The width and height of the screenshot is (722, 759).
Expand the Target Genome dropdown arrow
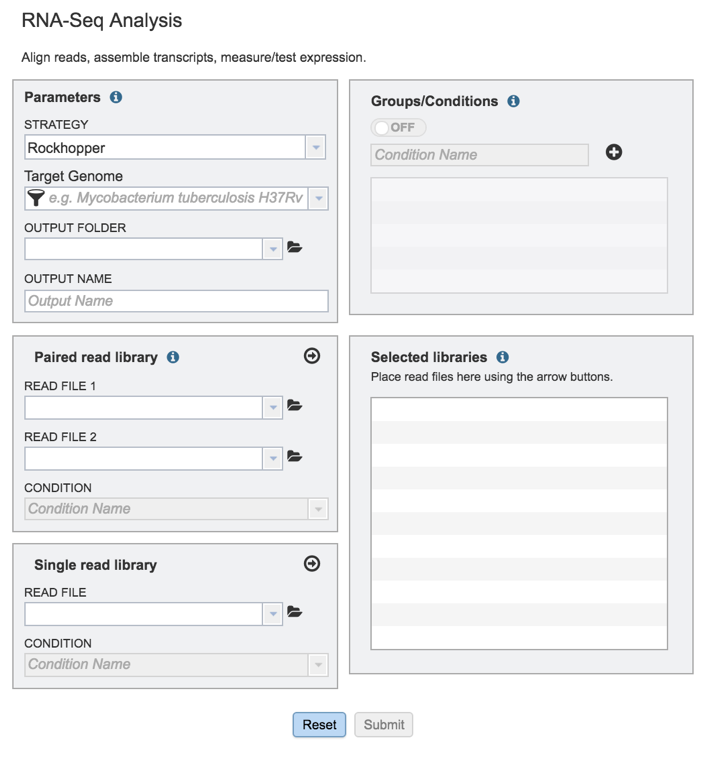click(x=318, y=198)
